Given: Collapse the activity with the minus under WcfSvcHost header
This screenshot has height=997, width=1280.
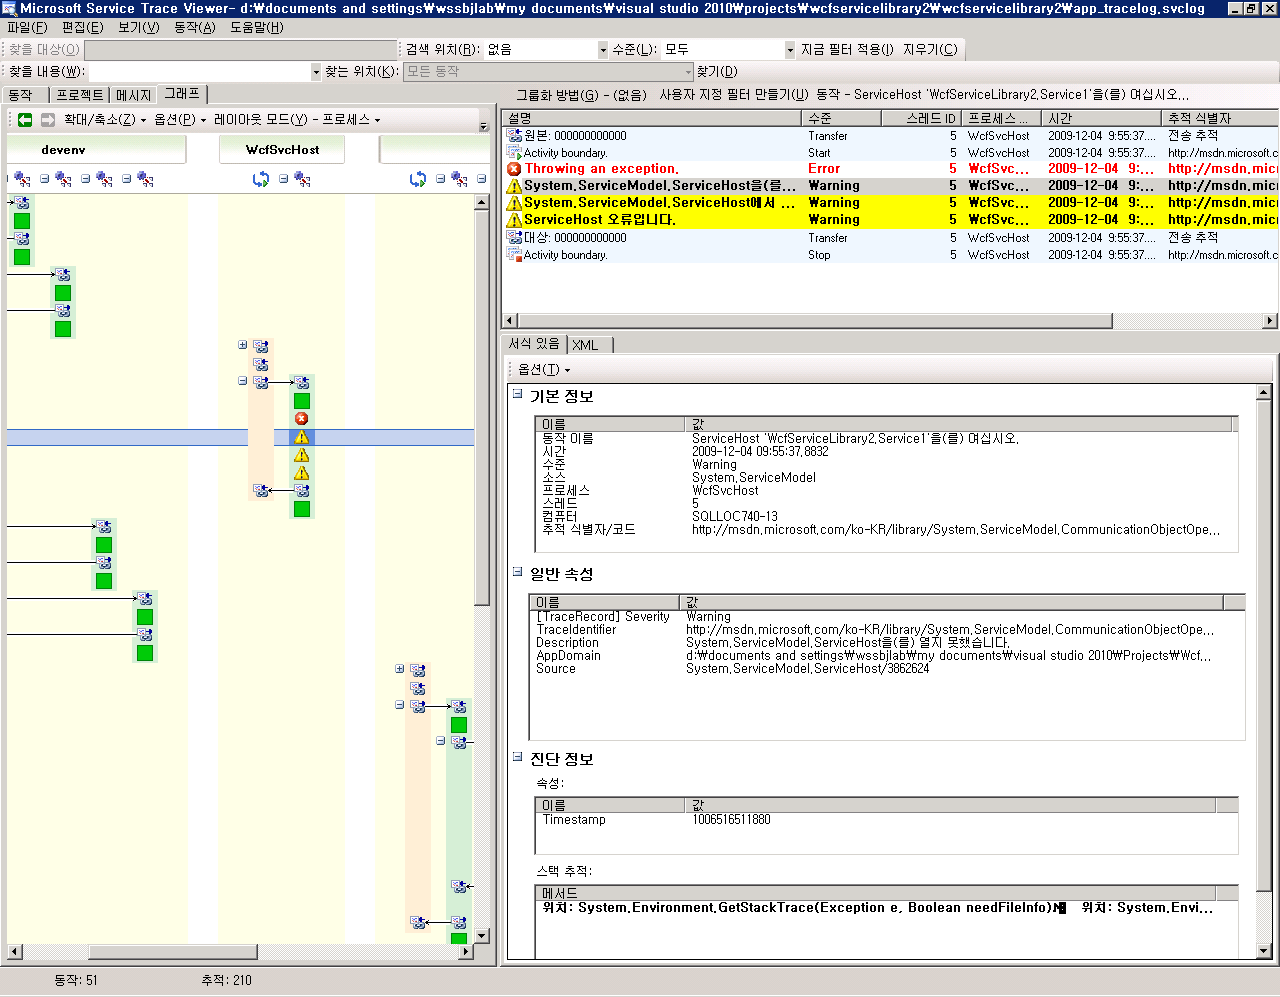Looking at the screenshot, I should (x=283, y=179).
